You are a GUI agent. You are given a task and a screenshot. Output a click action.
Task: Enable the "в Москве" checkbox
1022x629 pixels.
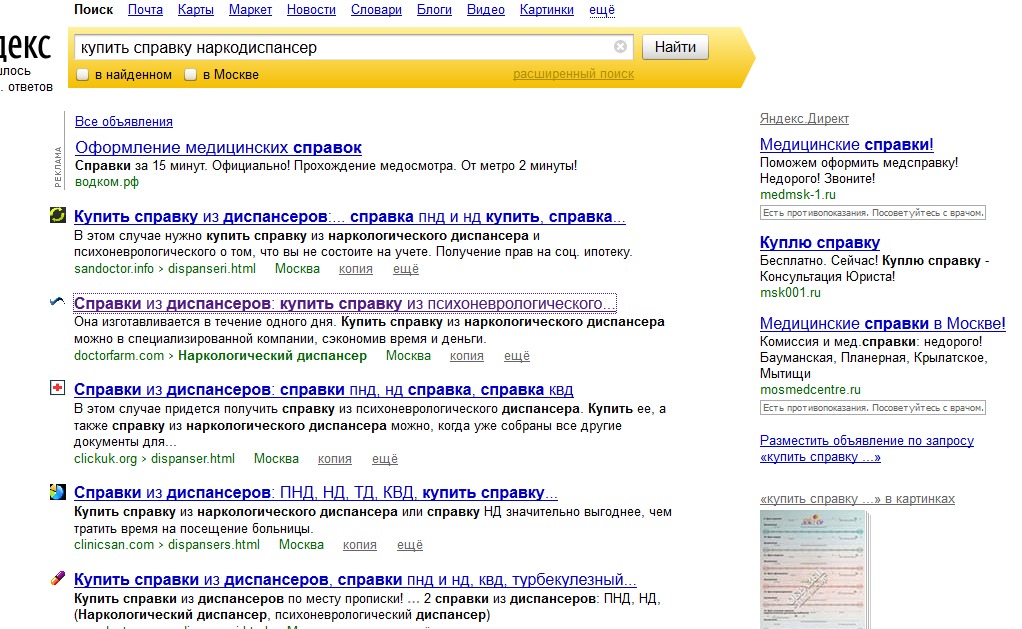click(x=190, y=75)
